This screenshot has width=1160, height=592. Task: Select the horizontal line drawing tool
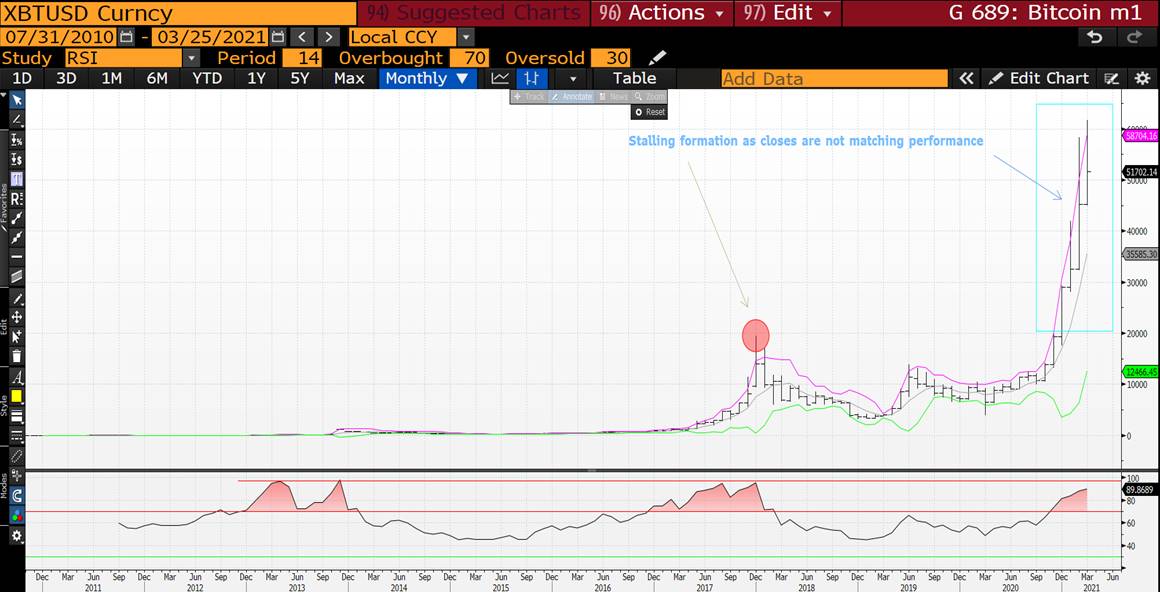click(16, 257)
